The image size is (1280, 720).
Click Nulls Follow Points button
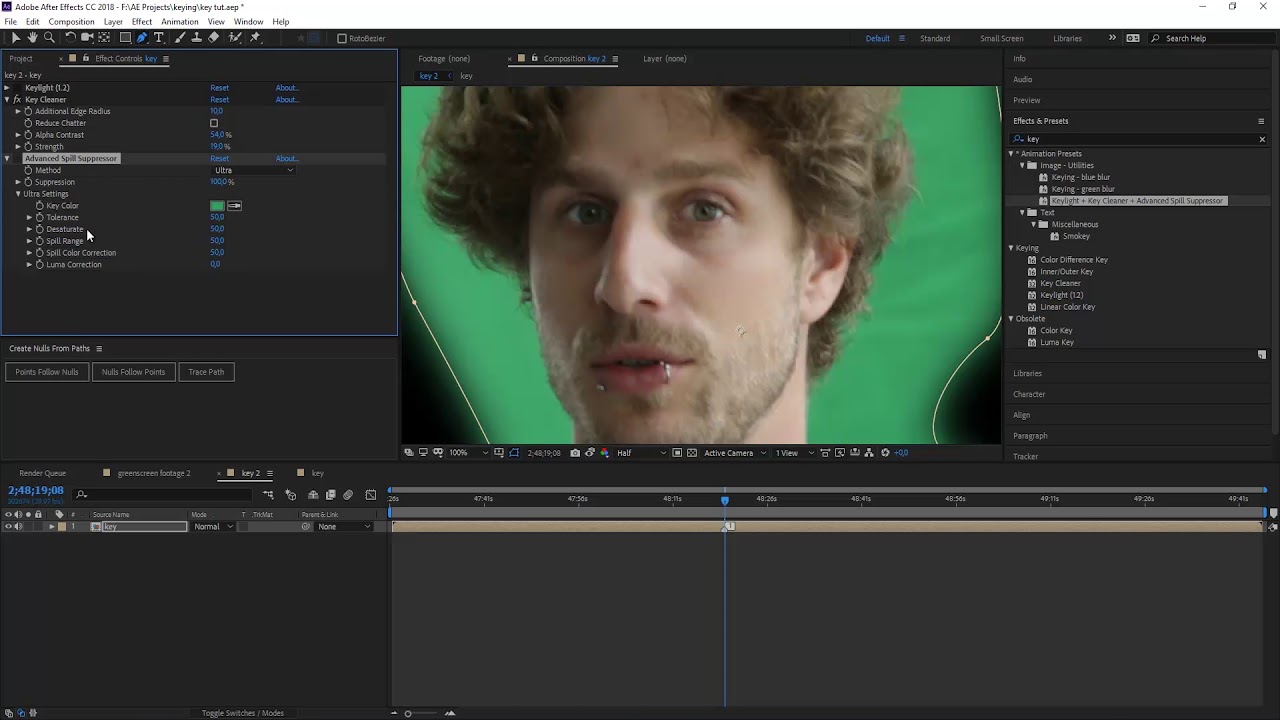pyautogui.click(x=133, y=372)
